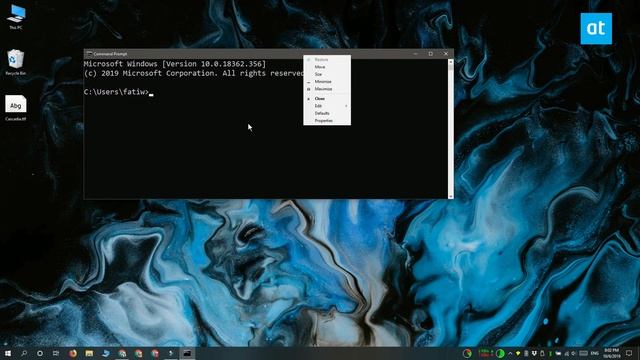640x360 pixels.
Task: Select the Cascadia.ttf font file on desktop
Action: tap(16, 108)
